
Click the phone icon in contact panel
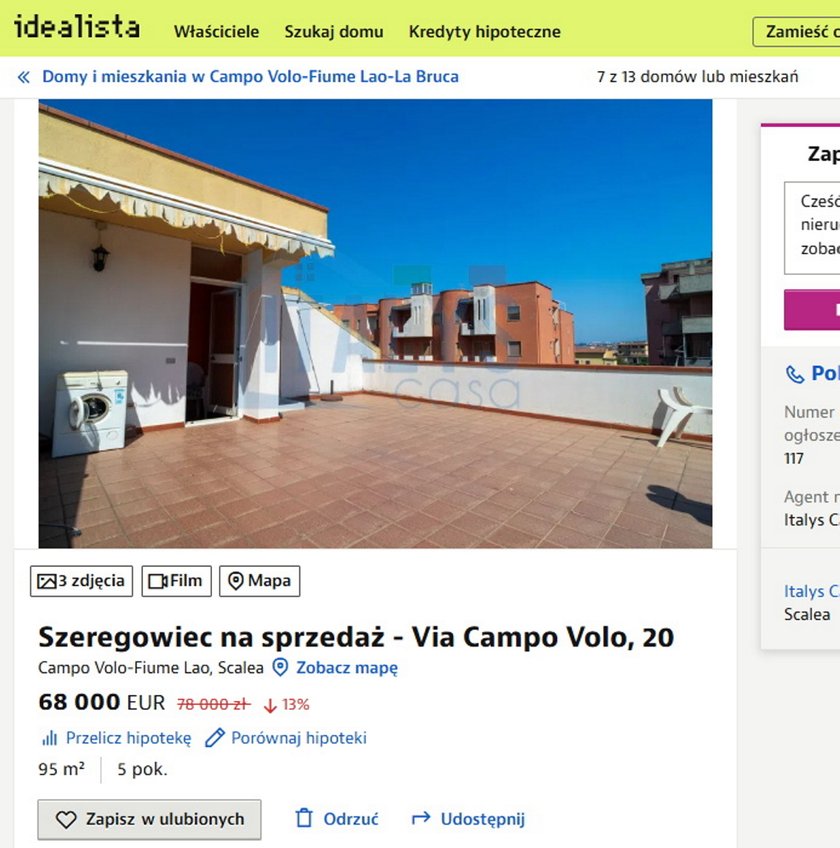point(795,374)
